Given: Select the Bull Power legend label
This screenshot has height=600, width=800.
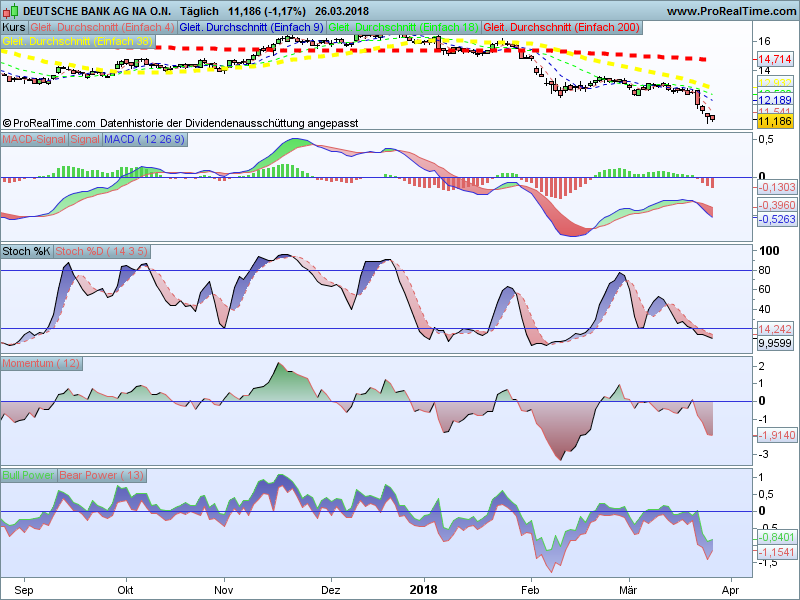Looking at the screenshot, I should pos(28,476).
